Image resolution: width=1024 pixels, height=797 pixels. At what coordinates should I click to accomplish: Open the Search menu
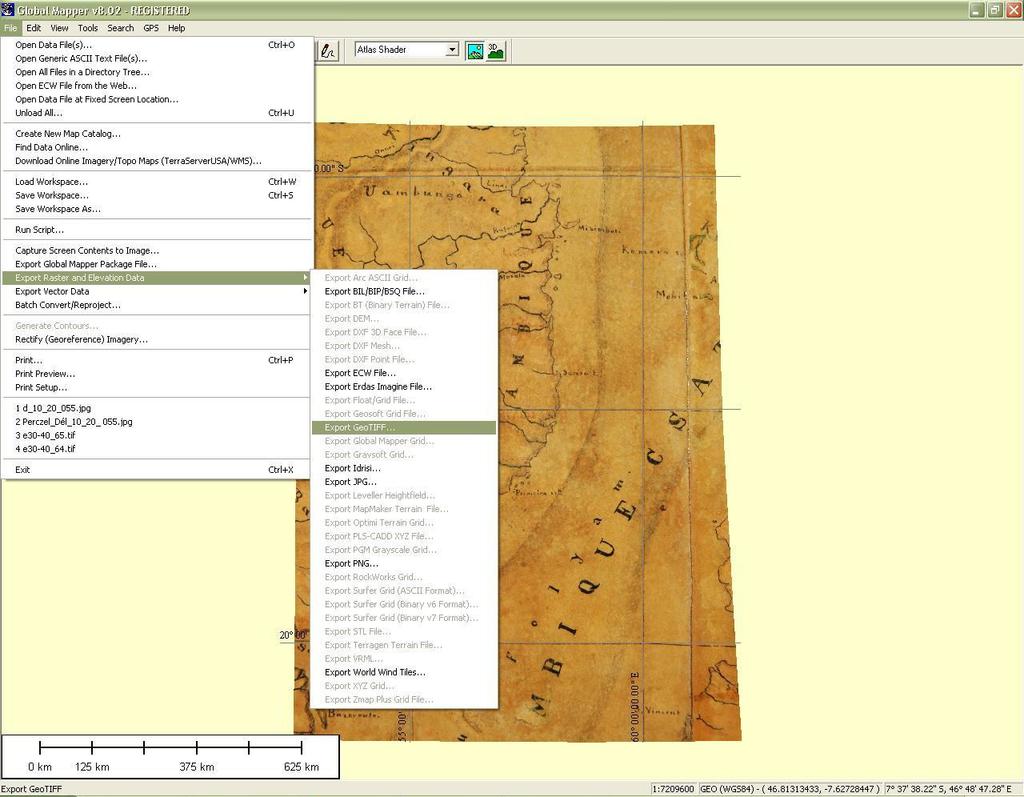coord(120,28)
